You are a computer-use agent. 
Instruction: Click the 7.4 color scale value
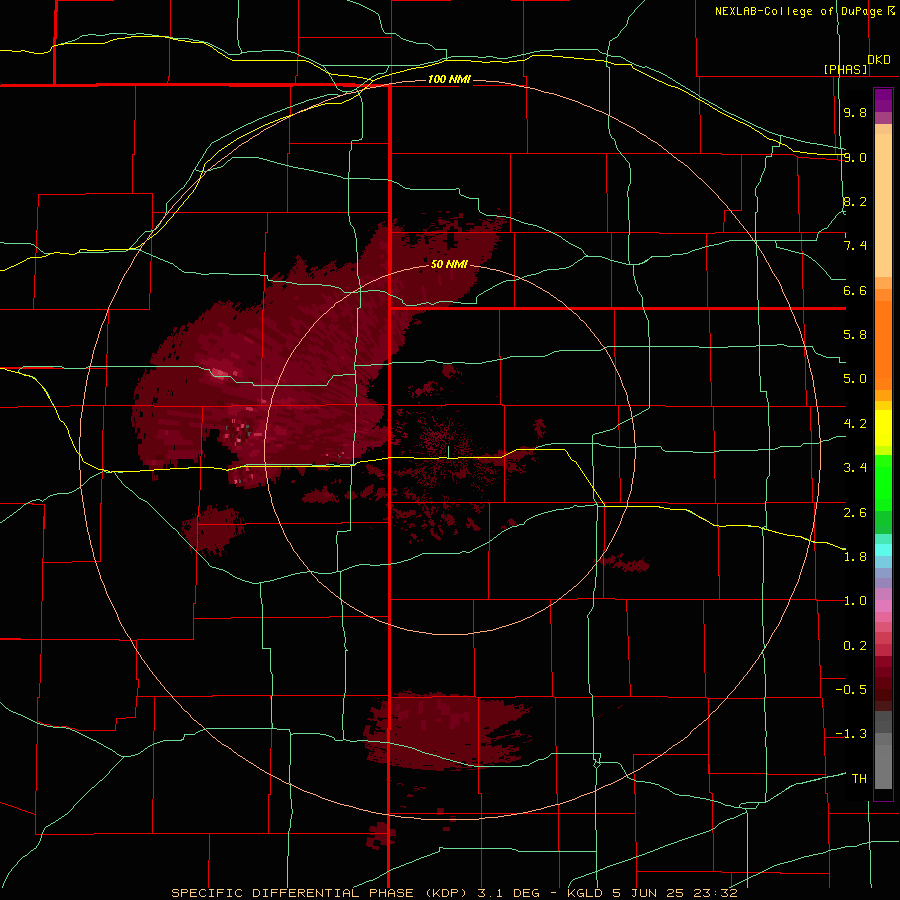pyautogui.click(x=855, y=246)
